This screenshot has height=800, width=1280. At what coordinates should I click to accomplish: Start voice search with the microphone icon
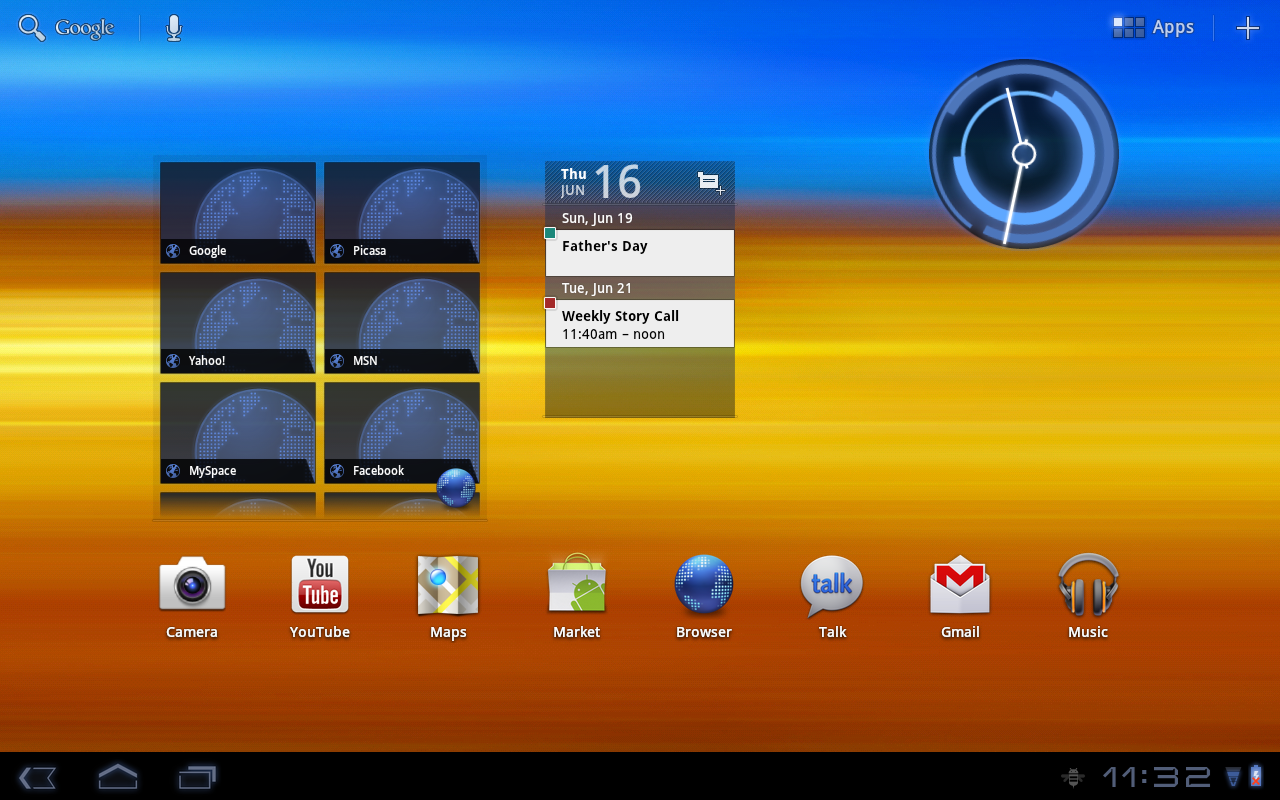pos(174,28)
